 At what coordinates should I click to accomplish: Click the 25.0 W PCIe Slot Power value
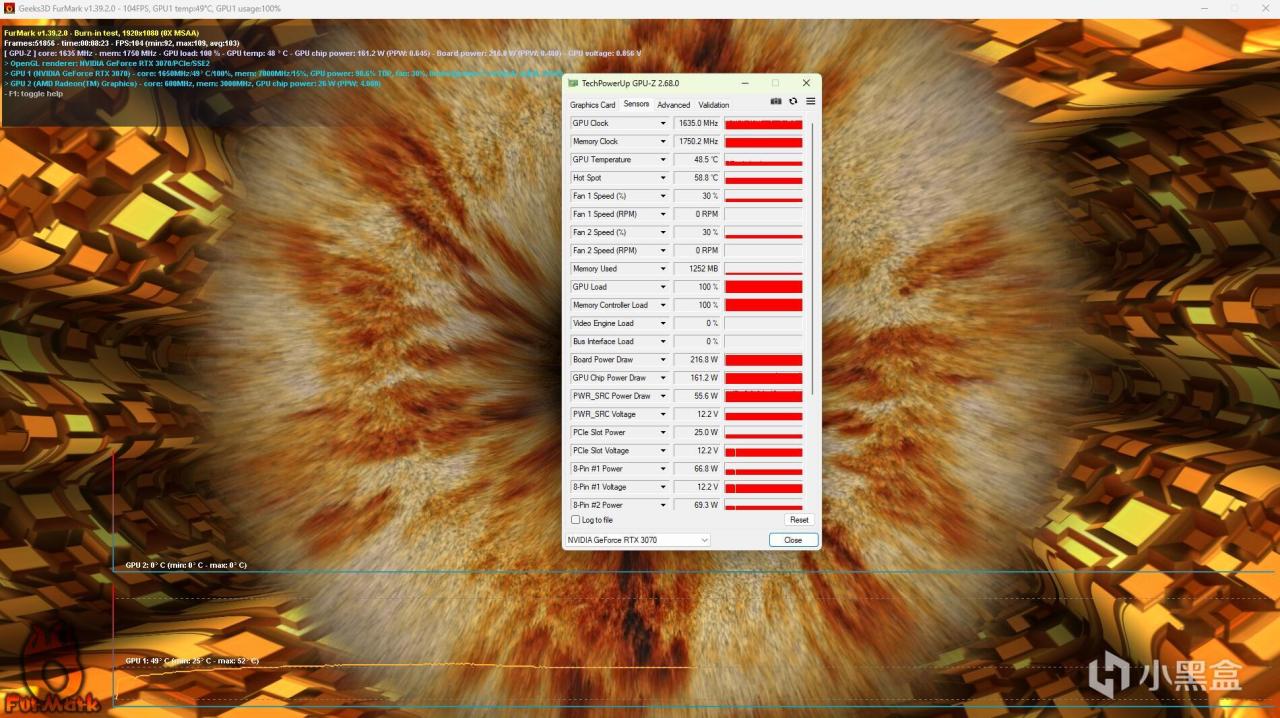click(x=697, y=433)
